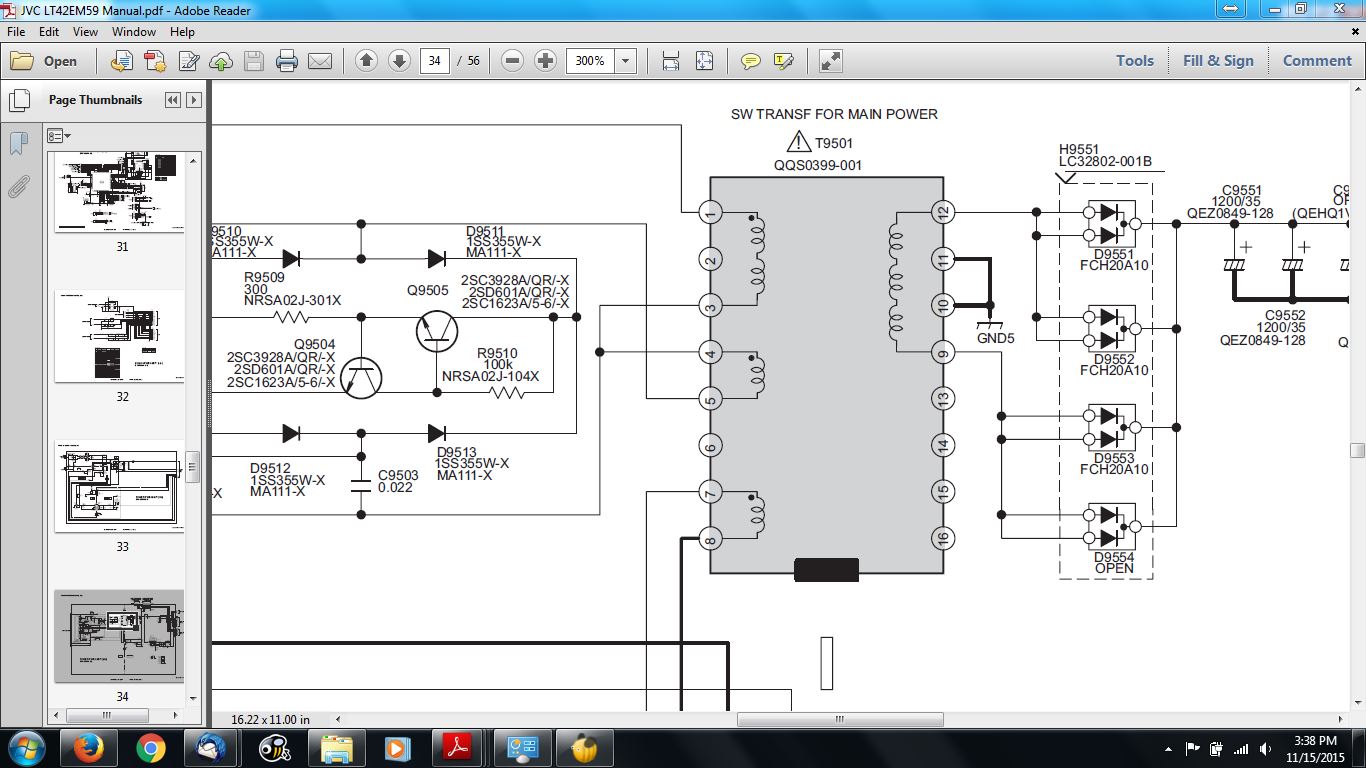1366x768 pixels.
Task: Open the Window menu
Action: pos(133,32)
